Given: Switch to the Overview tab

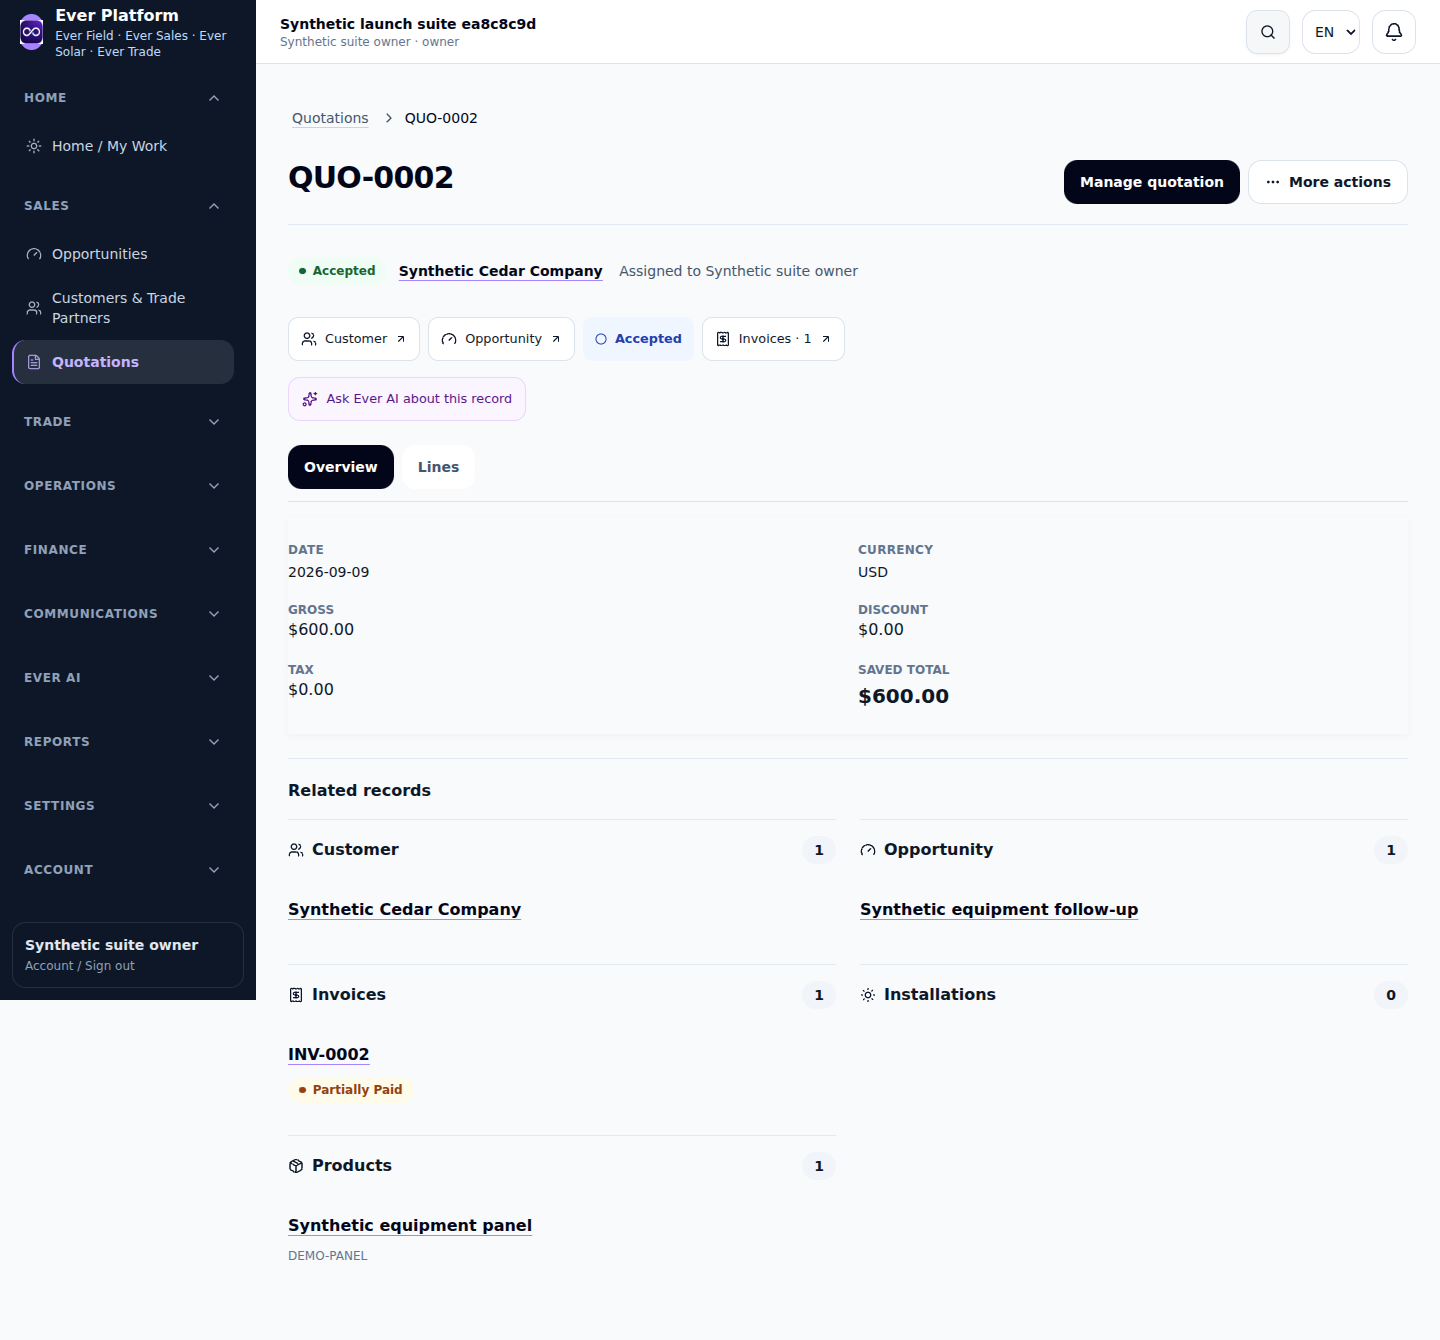Looking at the screenshot, I should coord(341,467).
